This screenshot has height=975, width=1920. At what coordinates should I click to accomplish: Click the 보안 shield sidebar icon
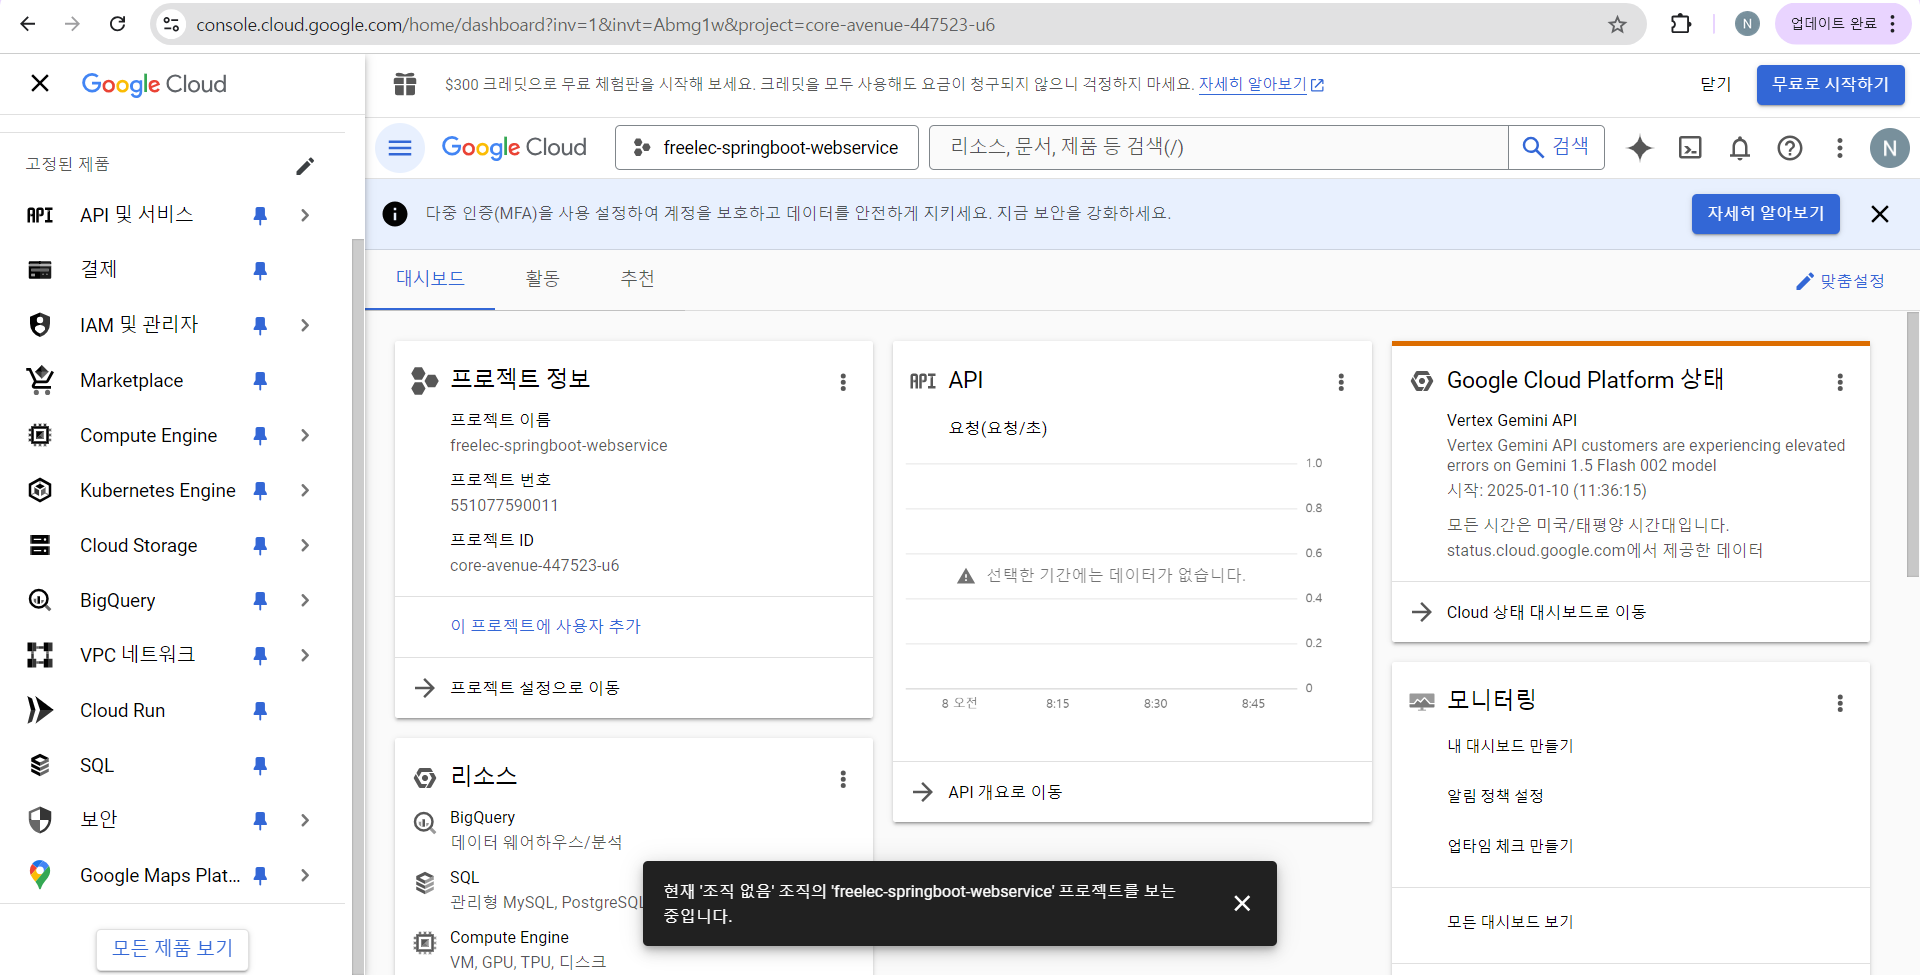coord(40,820)
